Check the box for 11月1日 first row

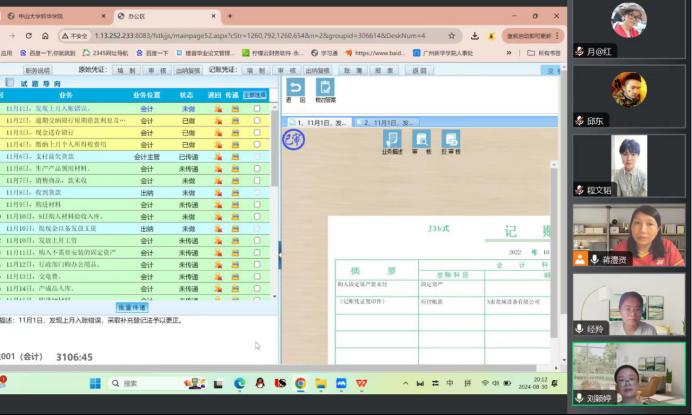click(x=257, y=108)
